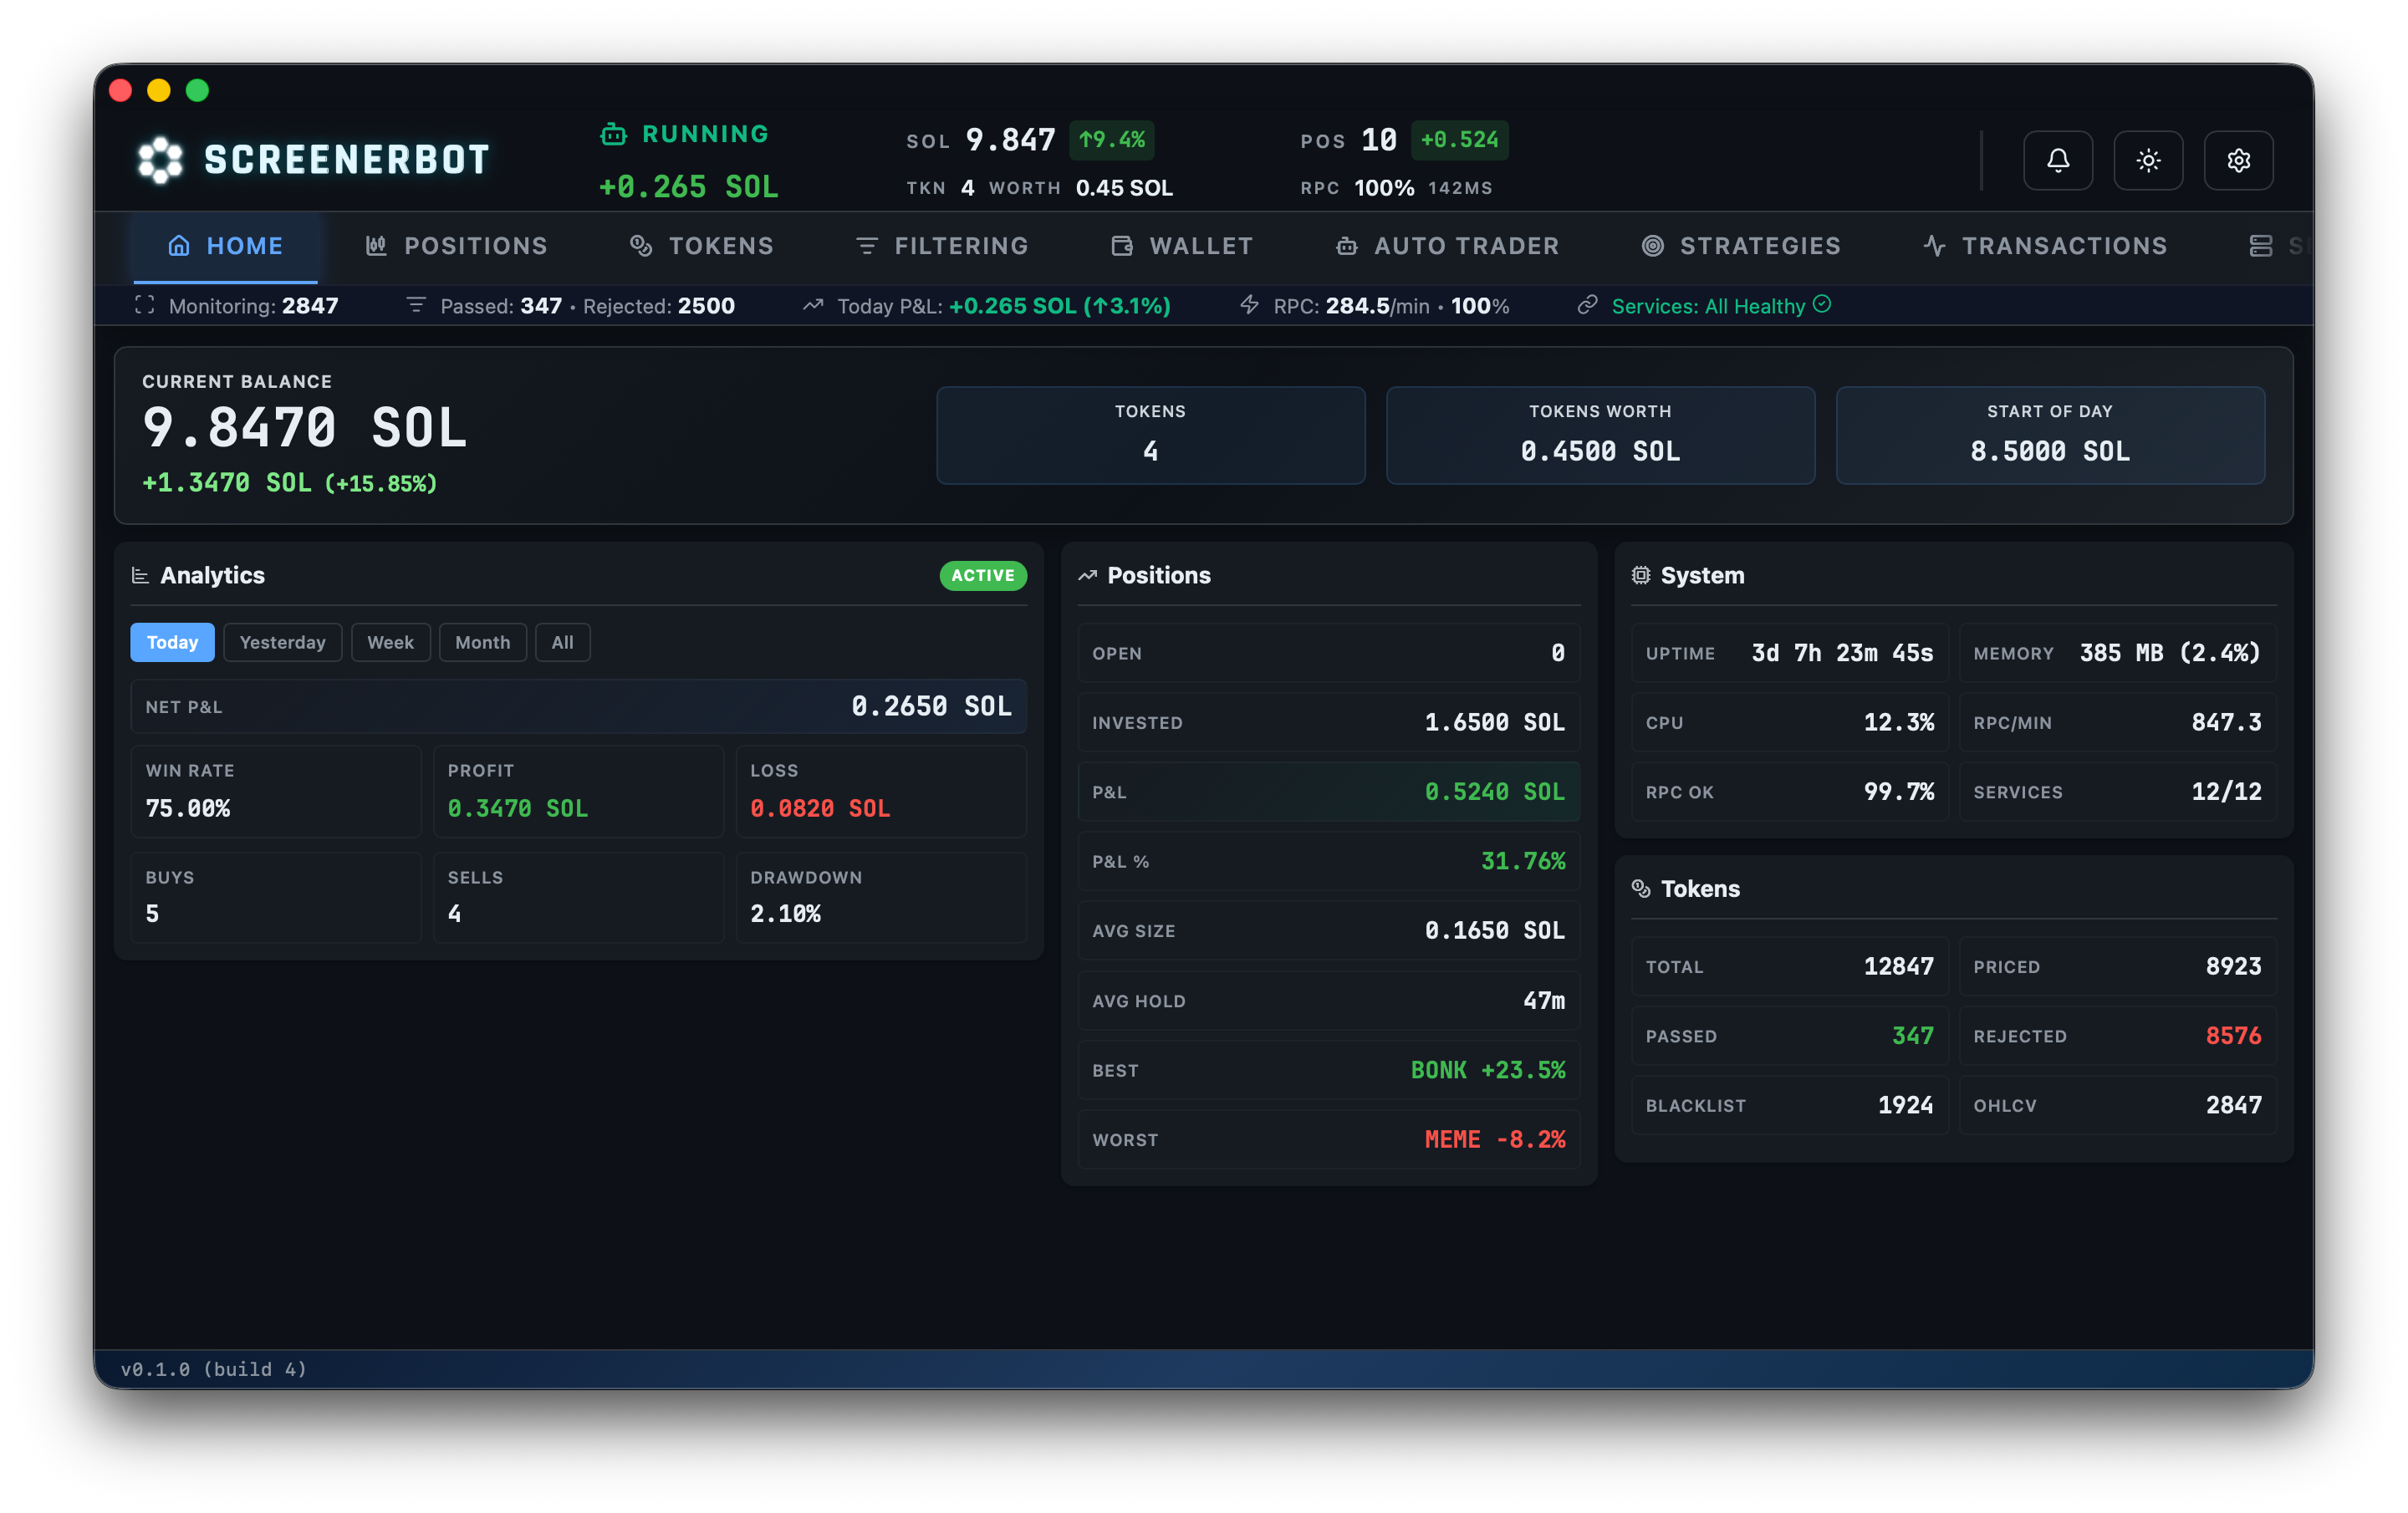Image resolution: width=2408 pixels, height=1513 pixels.
Task: Select the All analytics time range
Action: point(562,642)
